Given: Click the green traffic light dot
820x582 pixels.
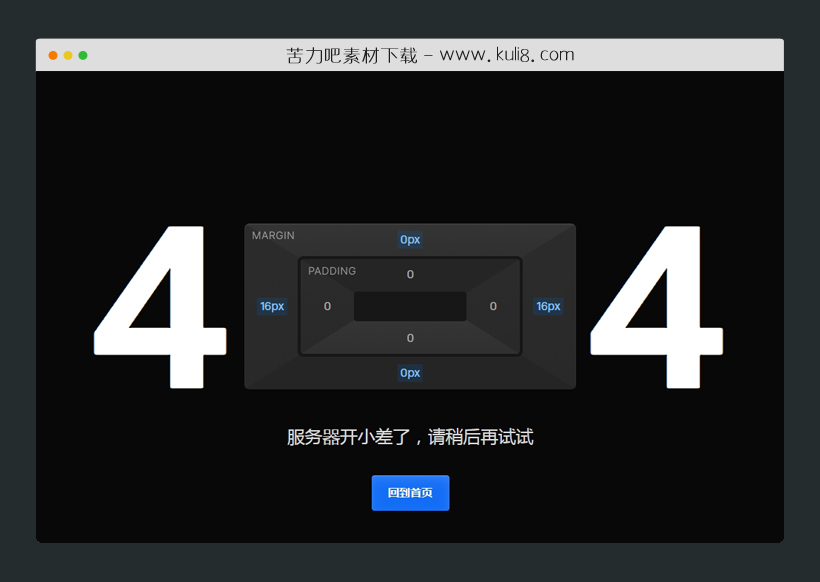Looking at the screenshot, I should click(83, 55).
